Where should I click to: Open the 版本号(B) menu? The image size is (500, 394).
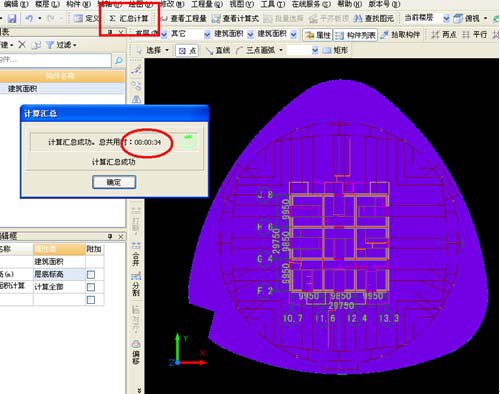pos(384,4)
